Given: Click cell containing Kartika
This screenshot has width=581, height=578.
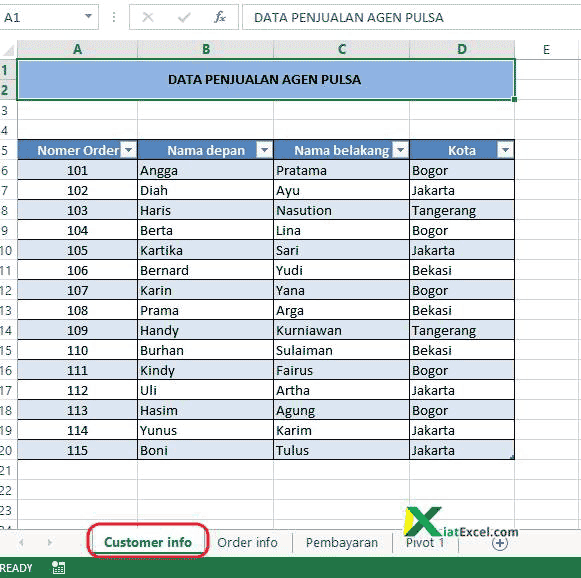Looking at the screenshot, I should pyautogui.click(x=206, y=250).
